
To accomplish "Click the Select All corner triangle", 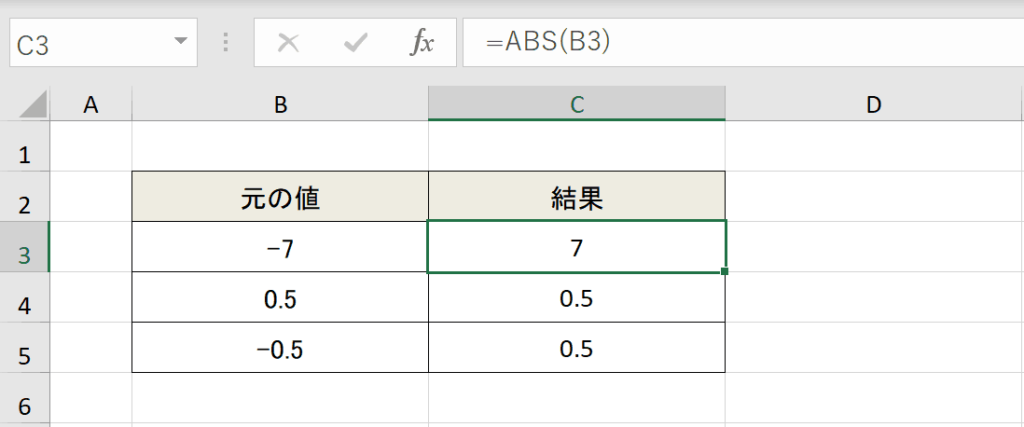I will point(33,104).
